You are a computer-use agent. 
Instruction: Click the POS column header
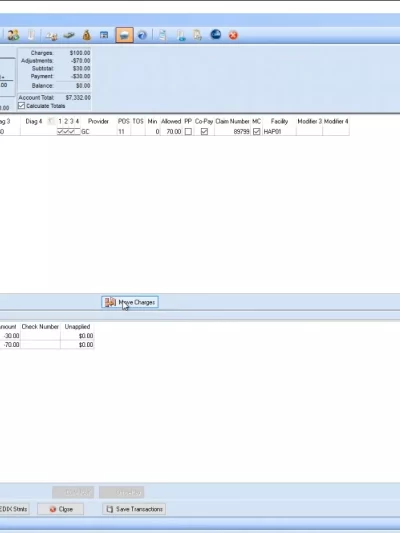pos(124,121)
